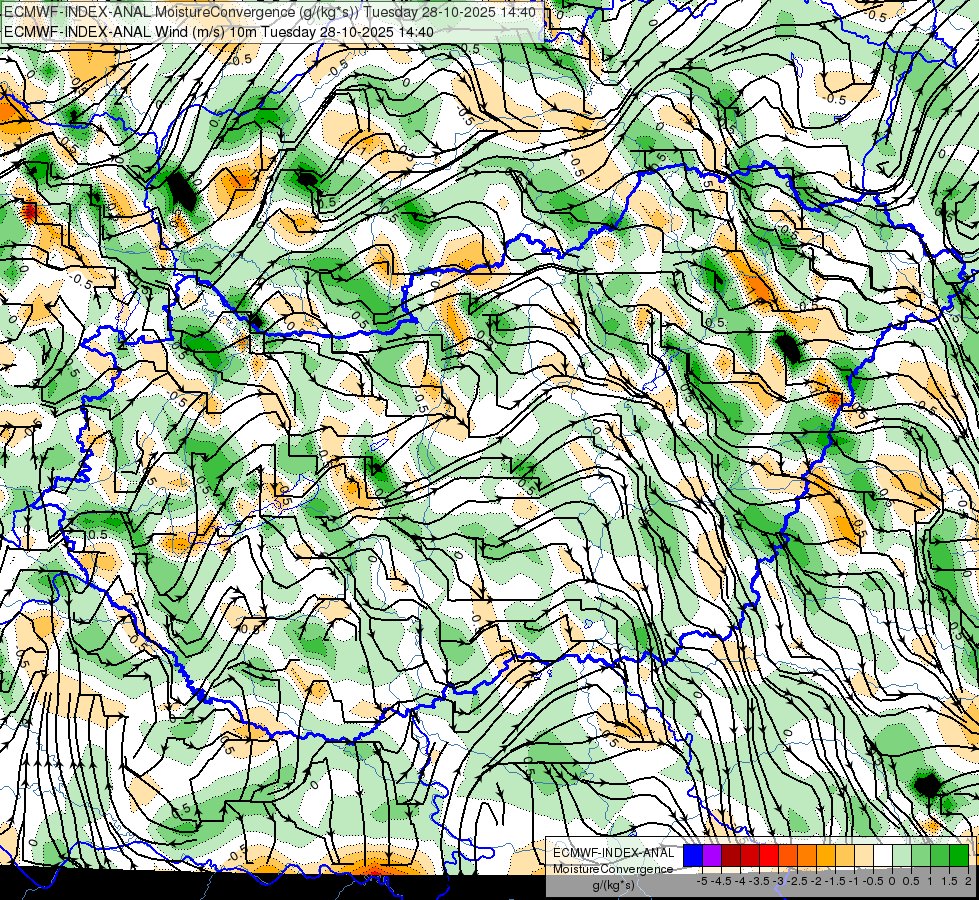Click the -1.5 tick label on legend
Viewport: 979px width, 900px height.
coord(835,881)
